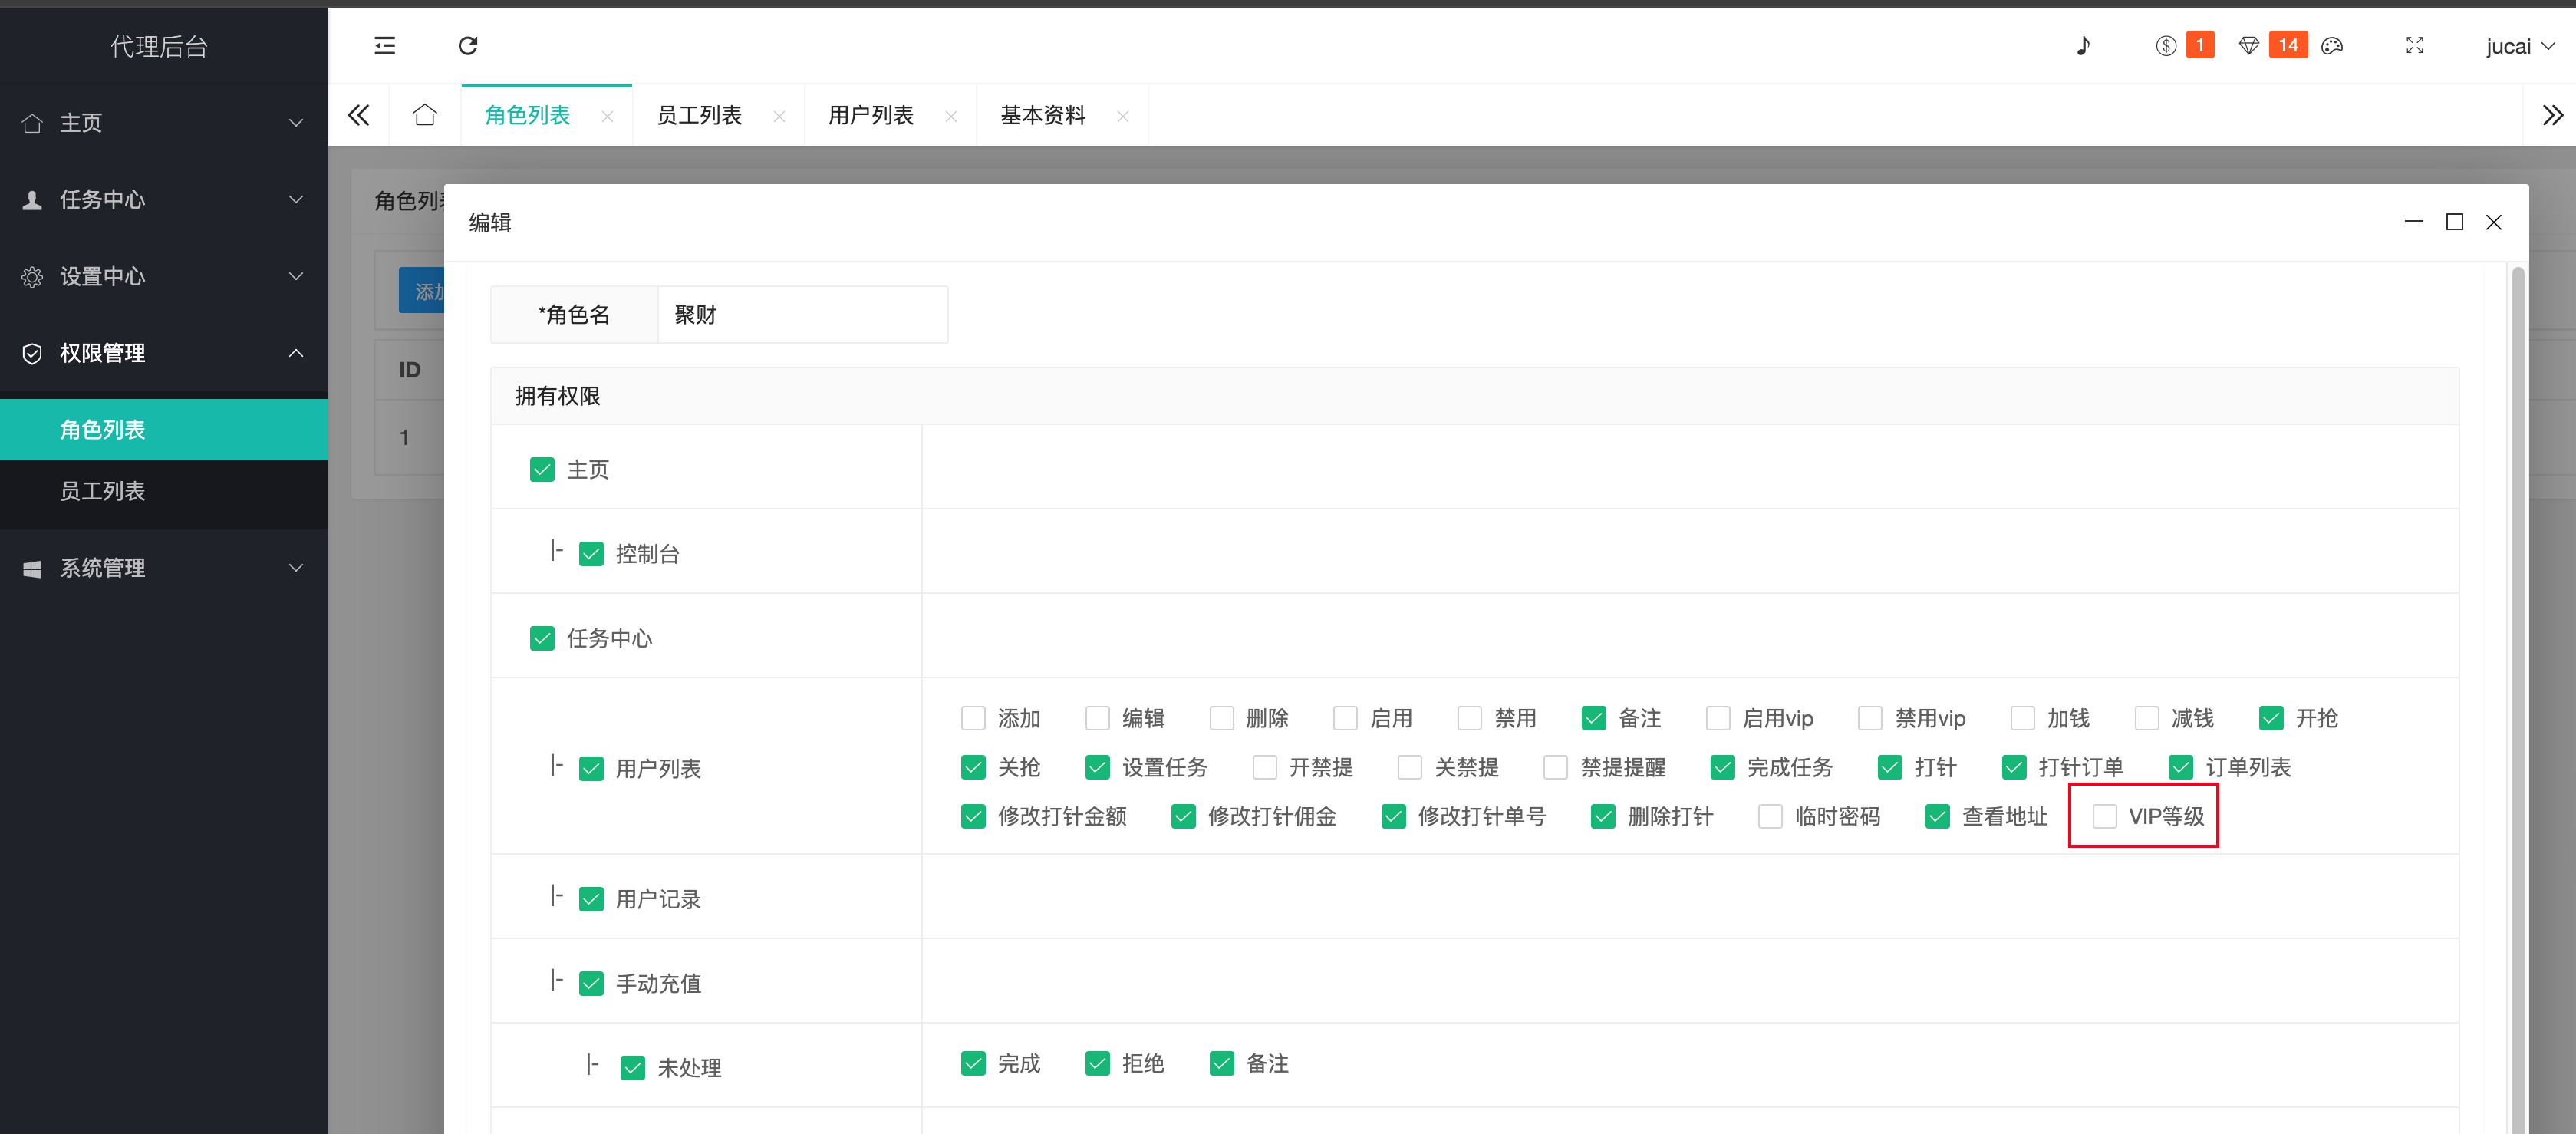Viewport: 2576px width, 1134px height.
Task: Toggle fullscreen with the expand icon
Action: (x=2414, y=46)
